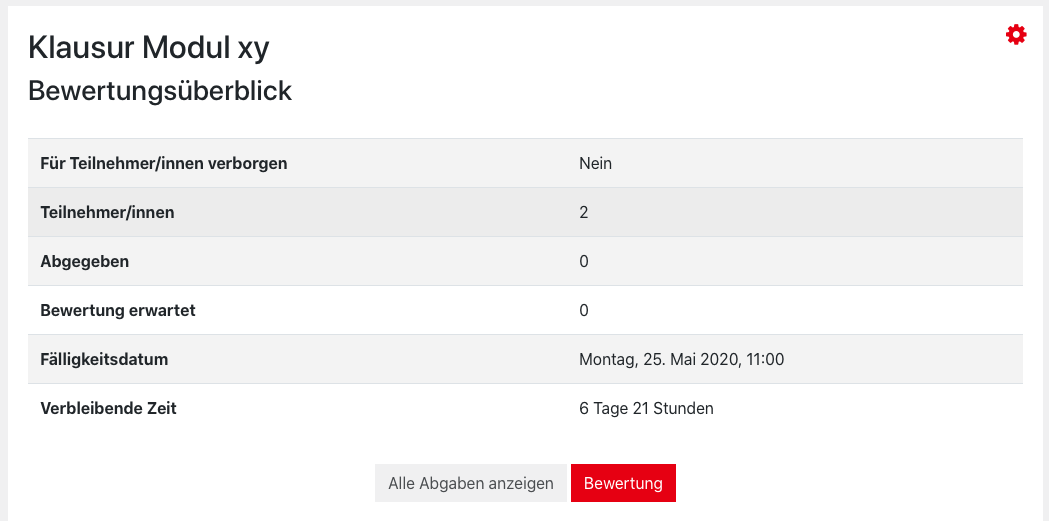Click the '0' value beside Abgegeben
Viewport: 1049px width, 521px height.
584,261
